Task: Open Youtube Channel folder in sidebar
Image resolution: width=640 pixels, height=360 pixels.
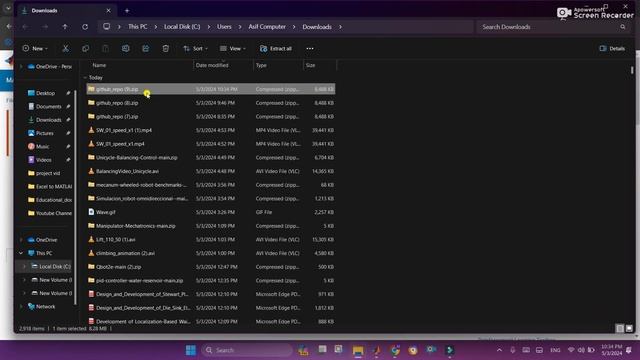Action: point(49,213)
